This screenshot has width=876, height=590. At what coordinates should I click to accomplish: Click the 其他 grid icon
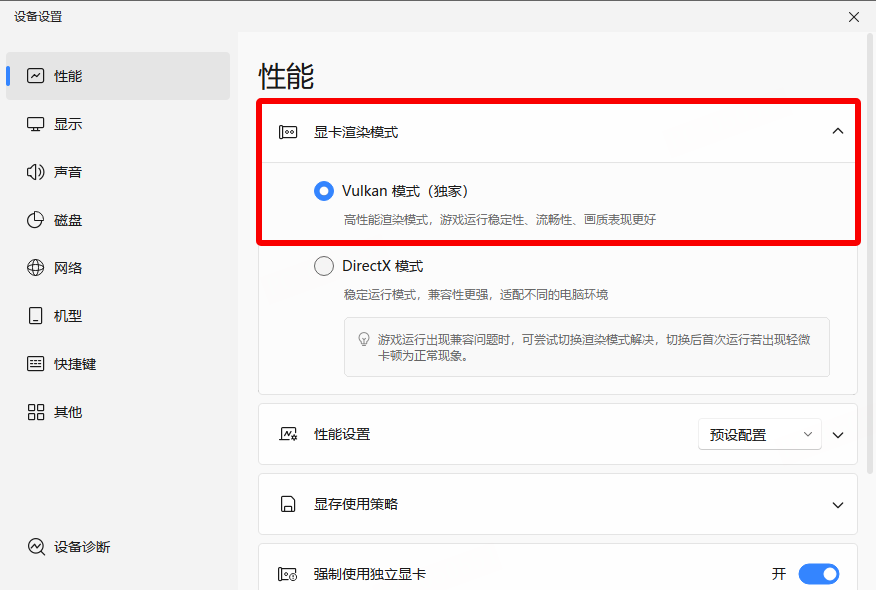36,412
